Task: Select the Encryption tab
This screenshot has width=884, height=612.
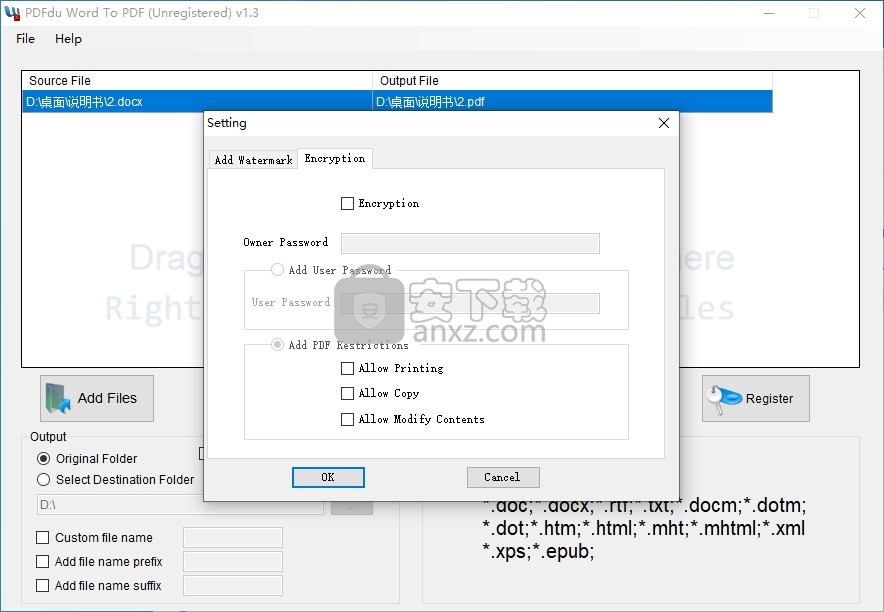Action: click(x=334, y=158)
